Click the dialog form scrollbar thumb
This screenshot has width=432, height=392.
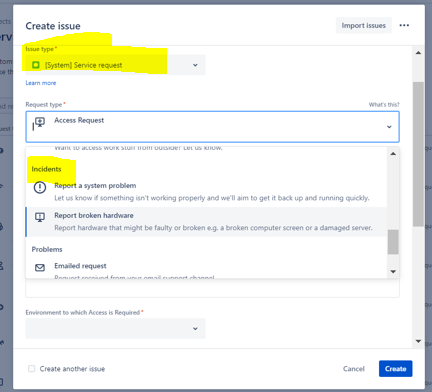click(x=418, y=154)
